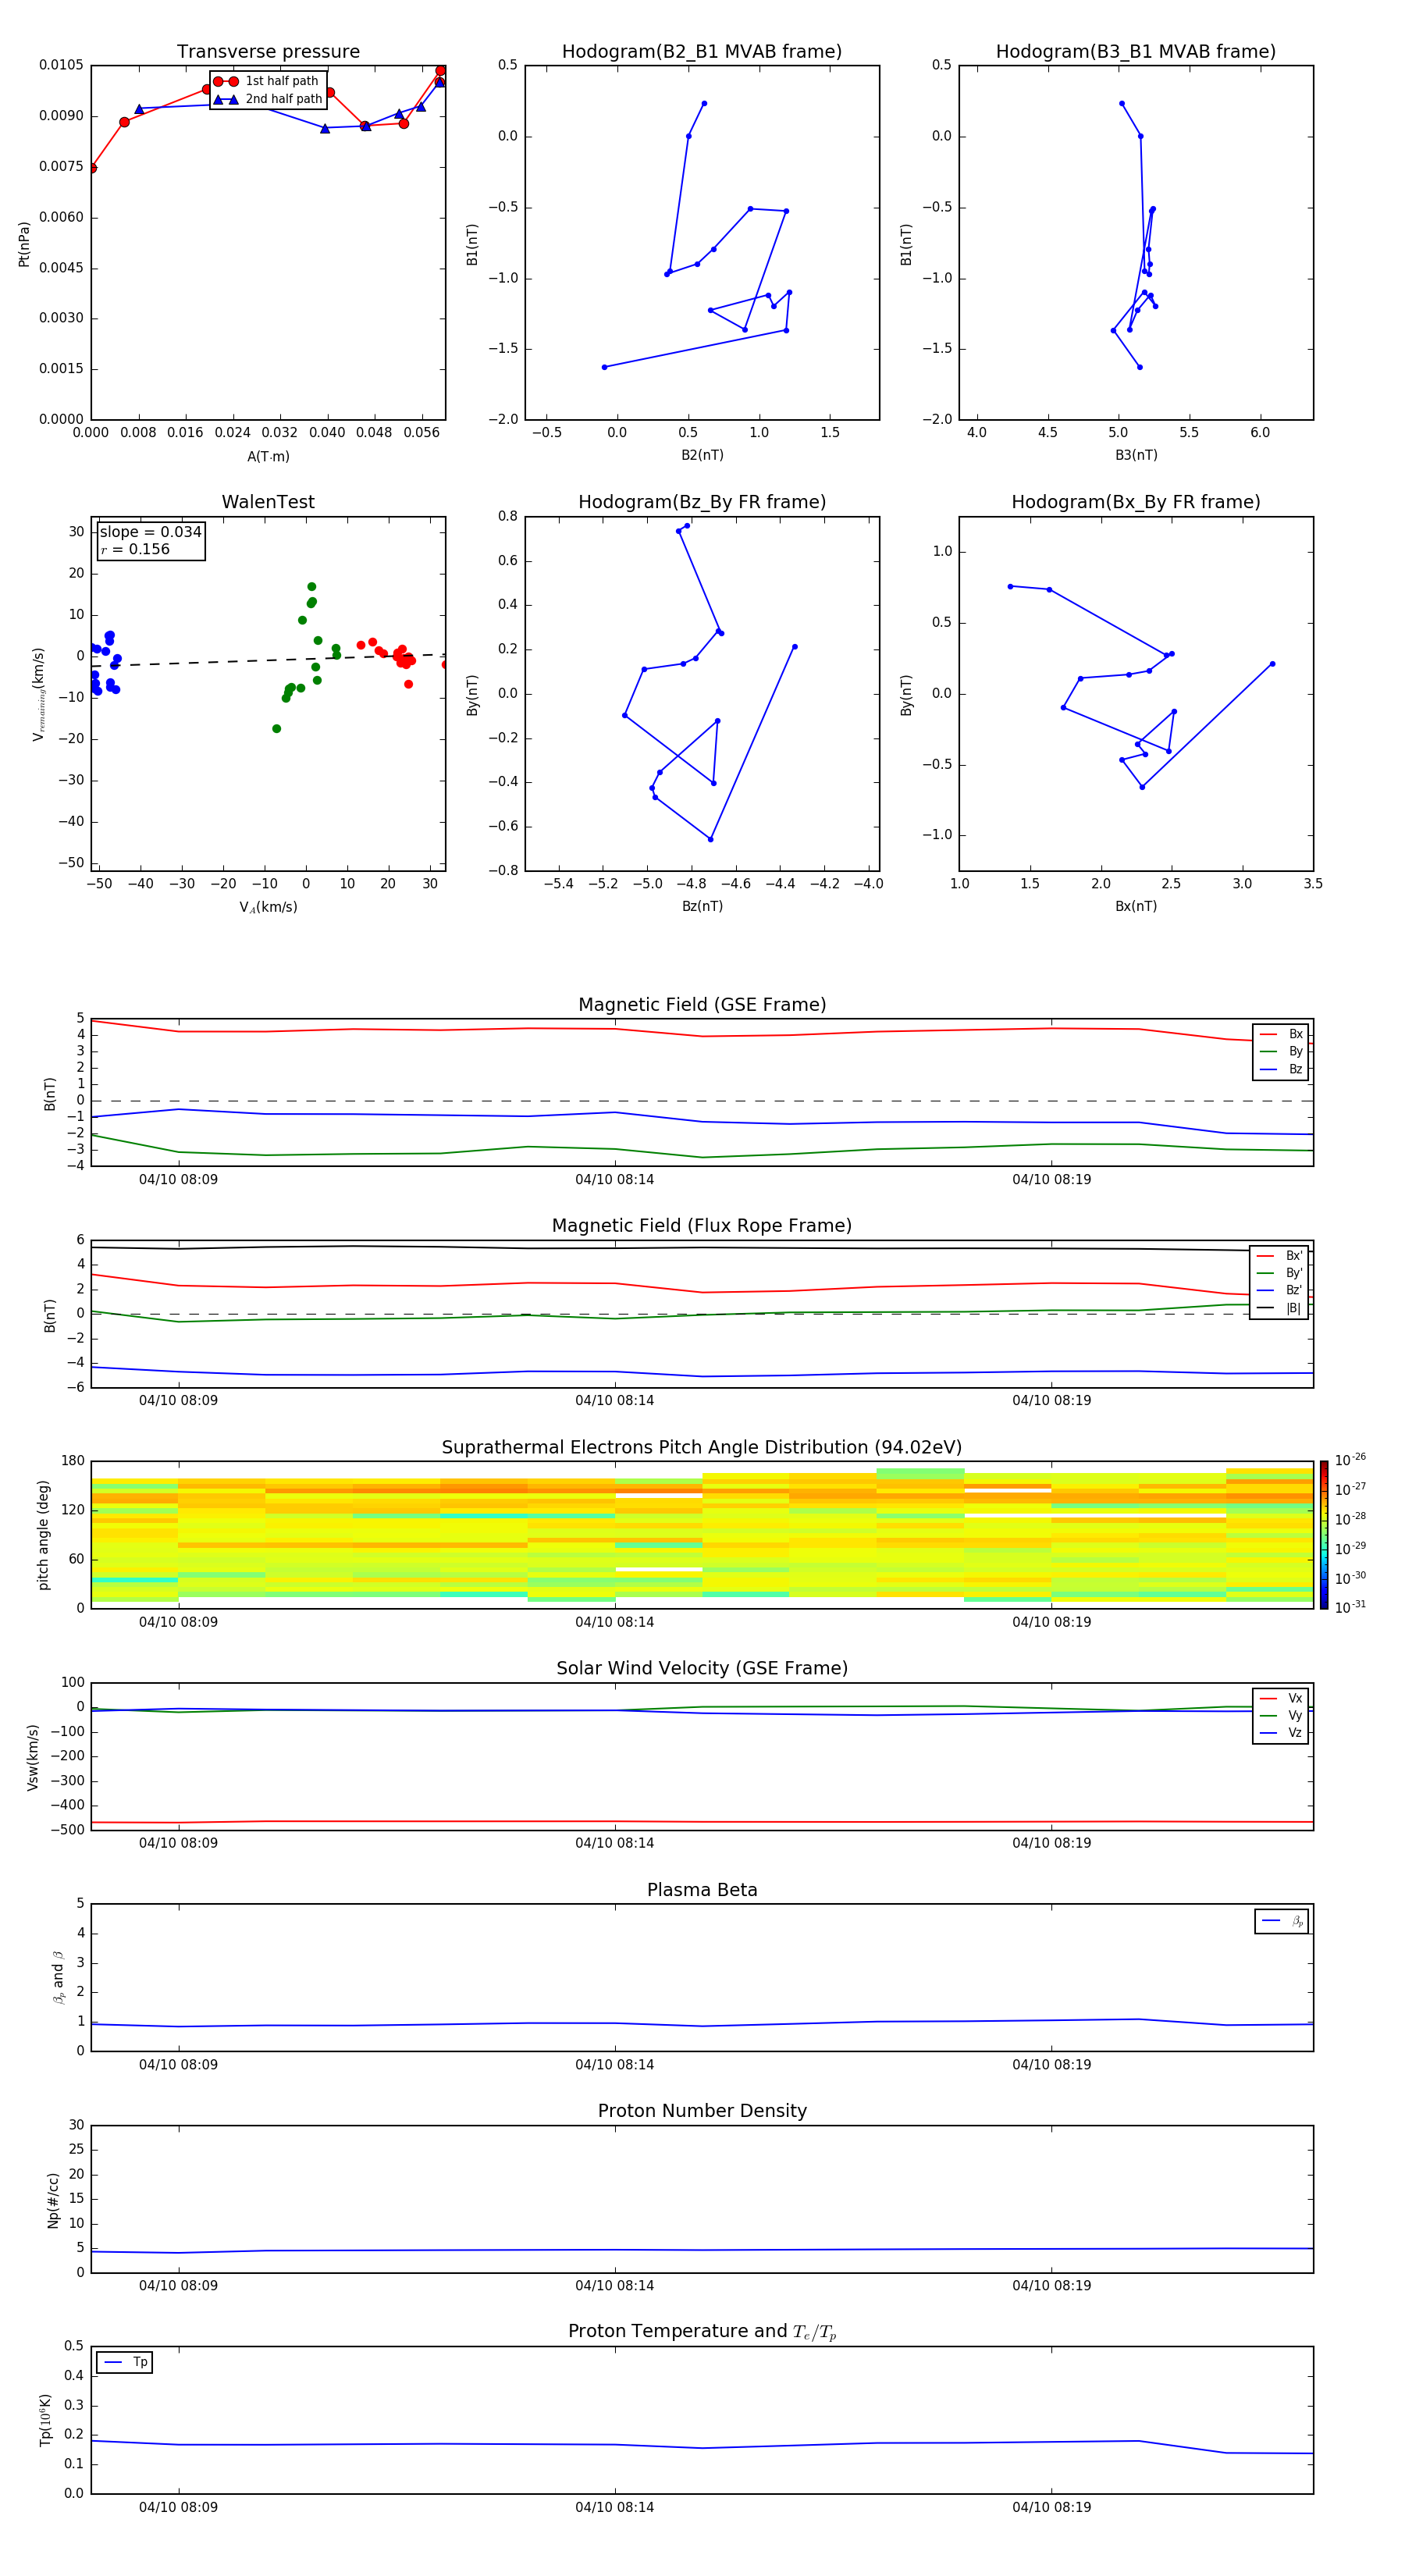Click the "A(T·m)" x-axis label

(x=268, y=456)
